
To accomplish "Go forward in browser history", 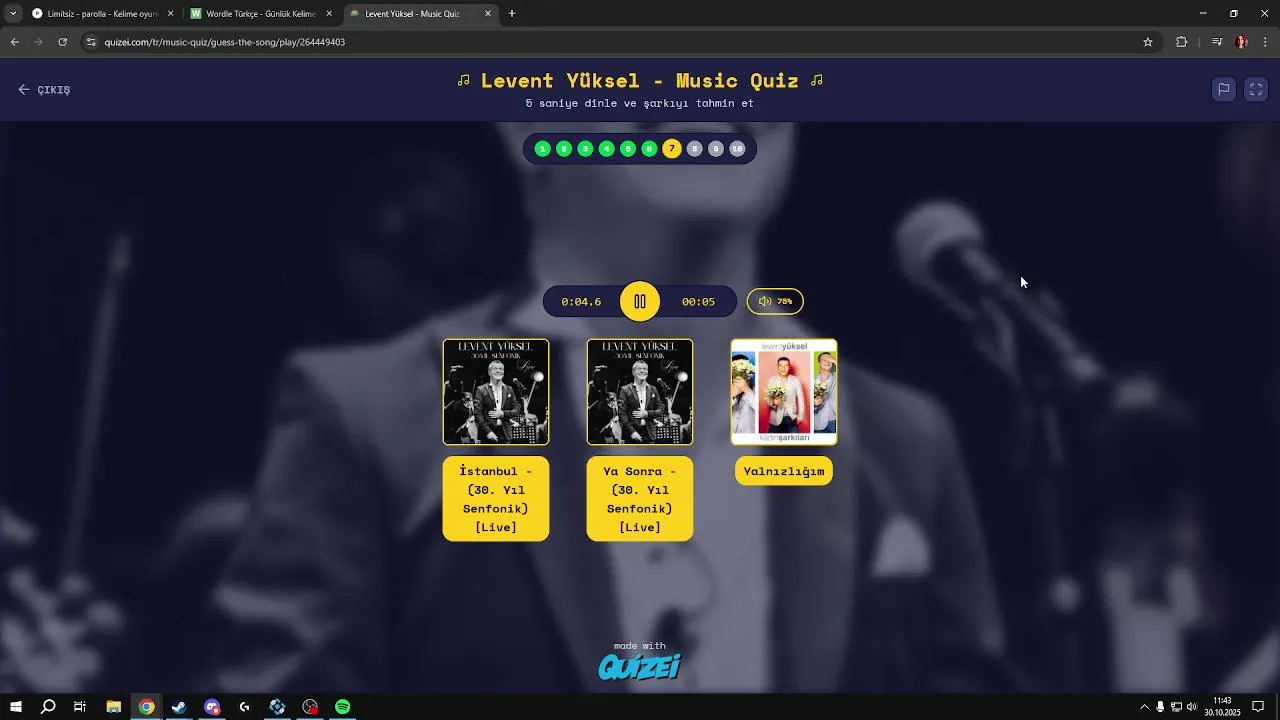I will [38, 42].
